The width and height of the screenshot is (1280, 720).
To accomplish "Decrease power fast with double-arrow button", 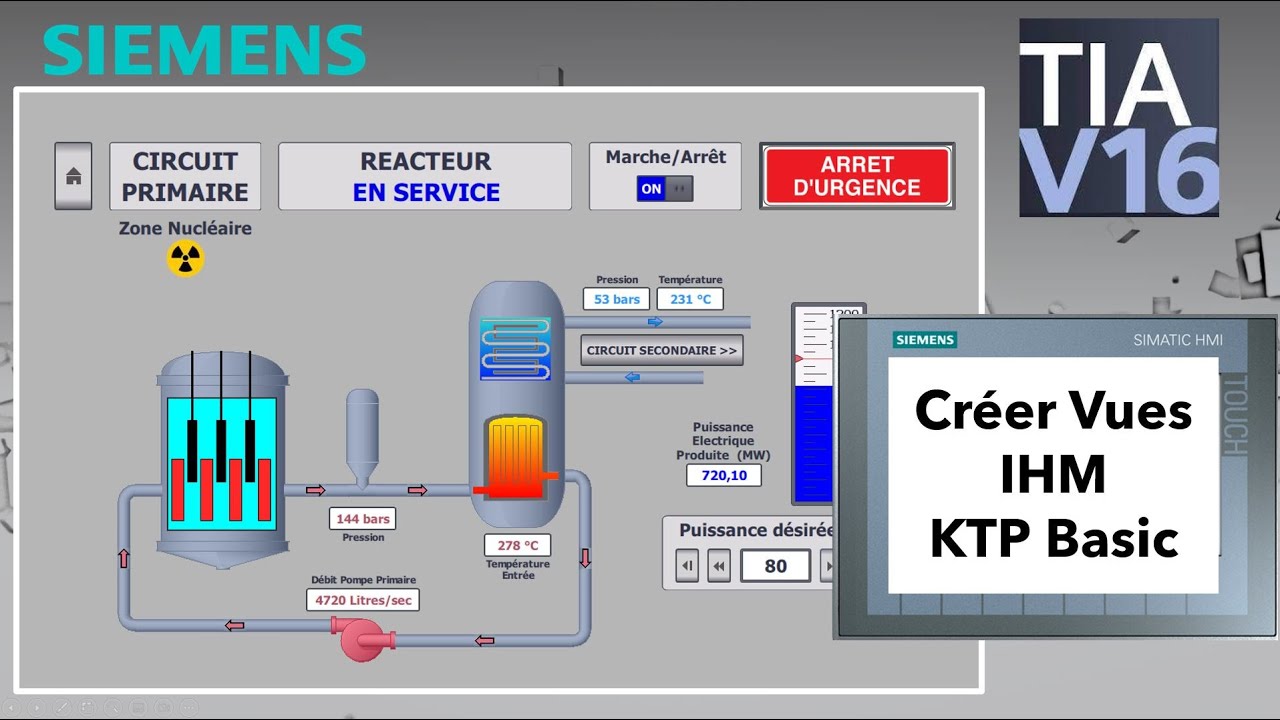I will [719, 566].
